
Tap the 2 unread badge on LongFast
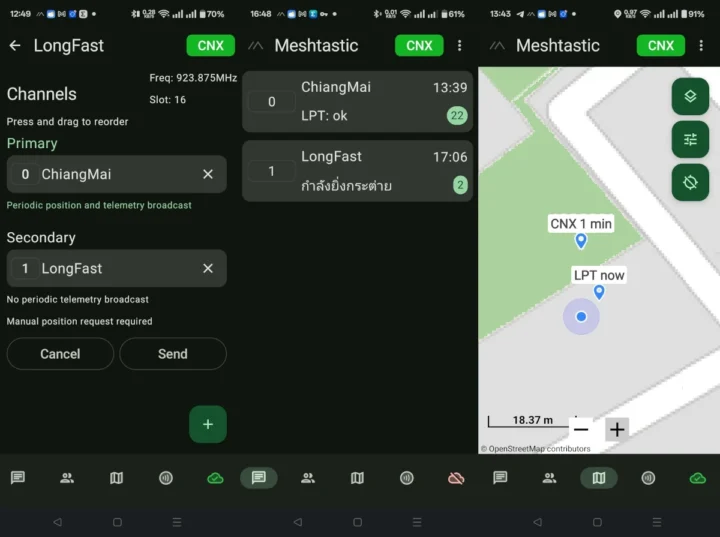tap(460, 185)
